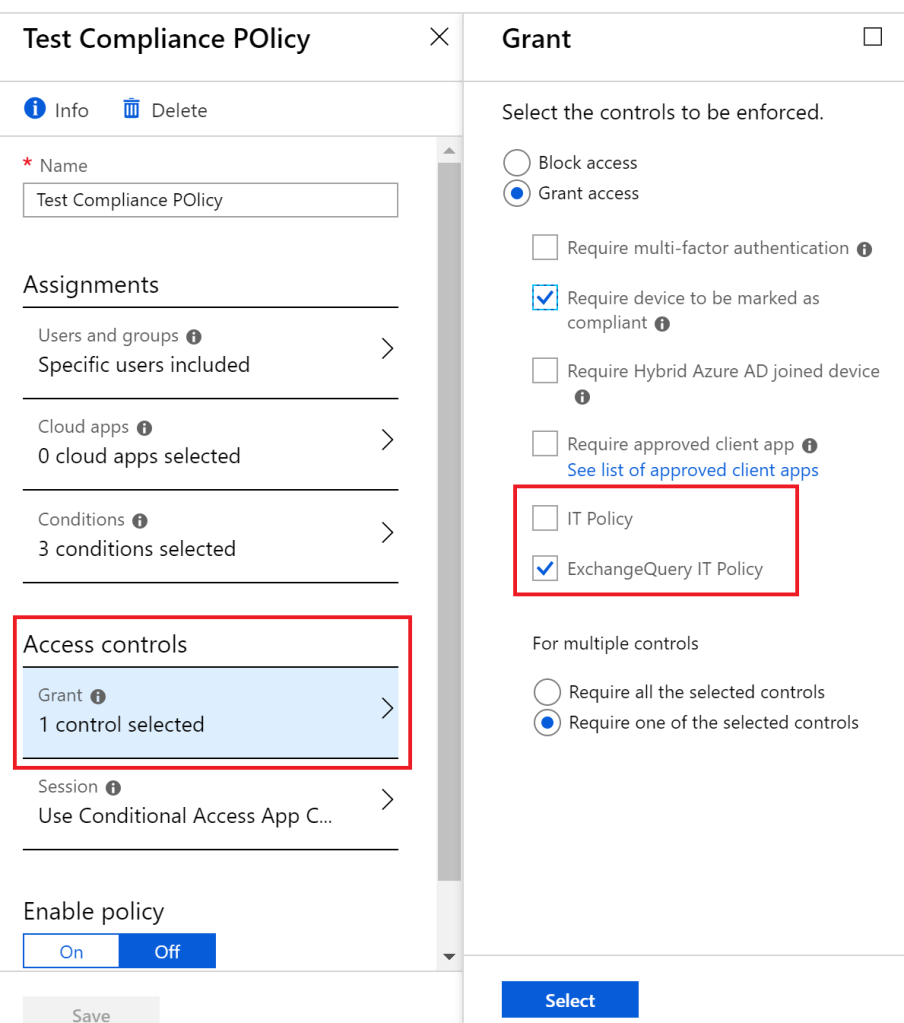Switch the Enable policy toggle to On
Screen dimensions: 904x1023
click(71, 950)
